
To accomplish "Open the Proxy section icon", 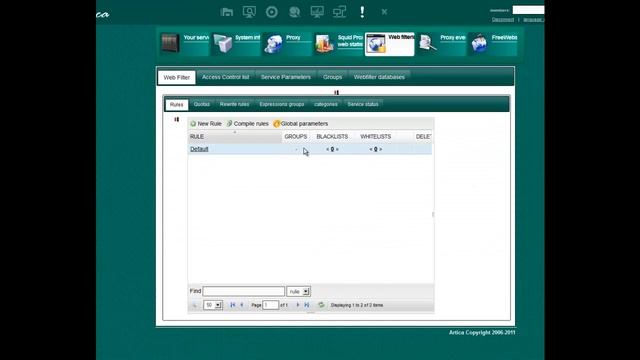I will click(x=273, y=44).
